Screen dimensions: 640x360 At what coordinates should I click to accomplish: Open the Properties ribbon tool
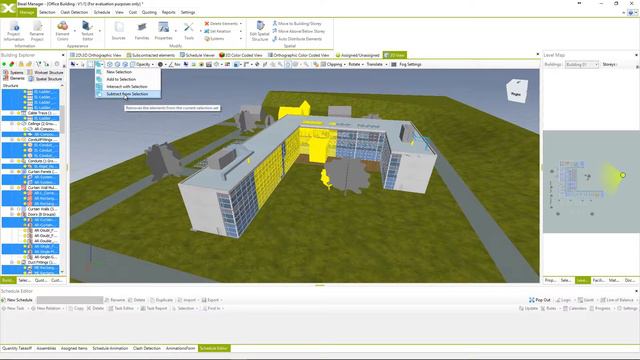coord(163,31)
